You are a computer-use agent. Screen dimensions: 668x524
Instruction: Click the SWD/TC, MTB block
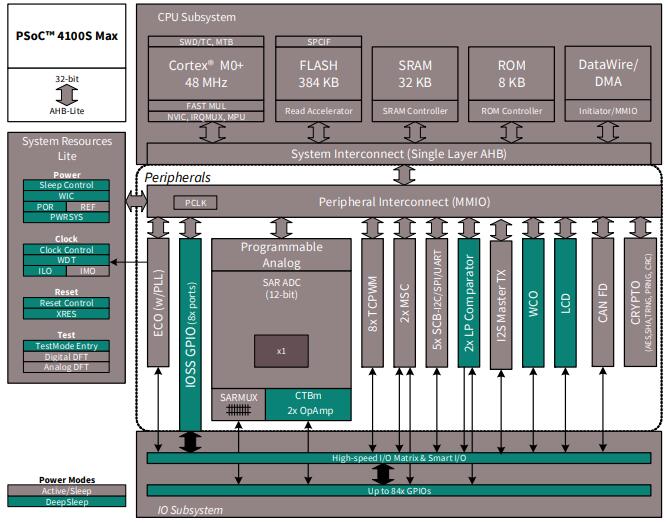[206, 41]
